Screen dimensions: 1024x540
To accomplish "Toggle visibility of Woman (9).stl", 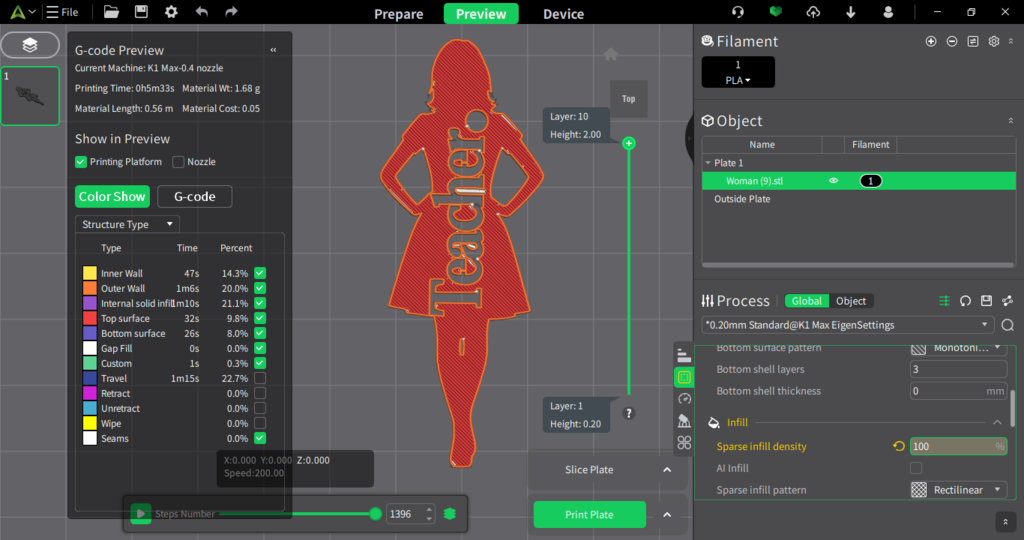I will [833, 181].
